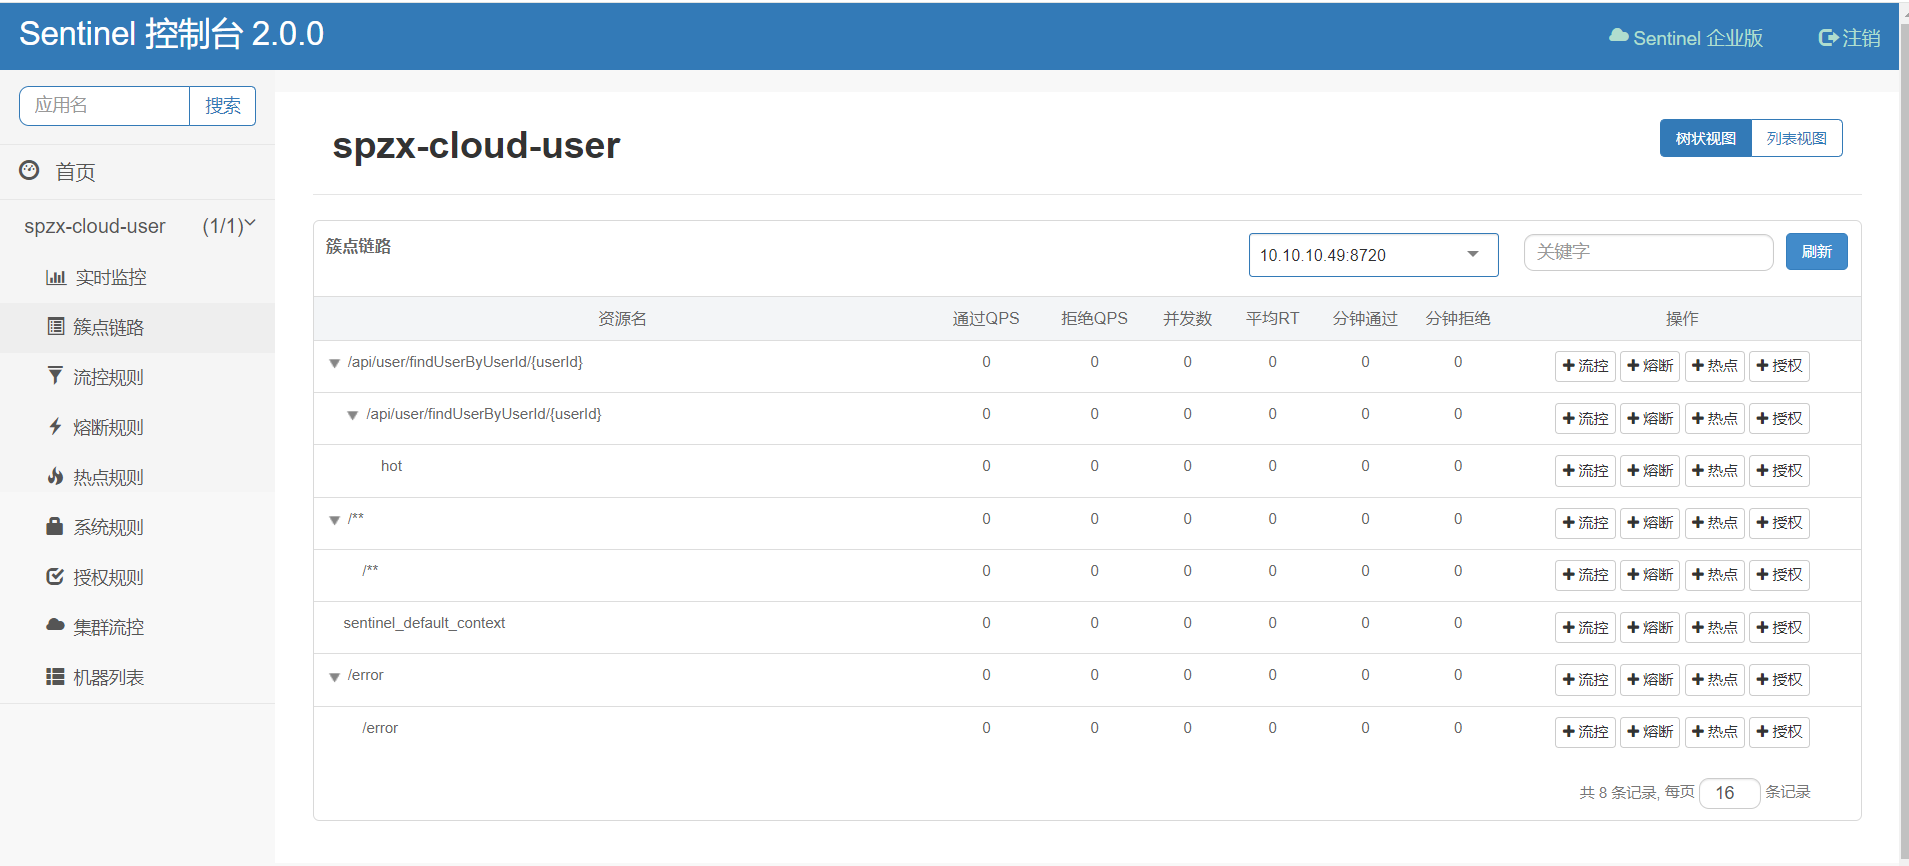Viewport: 1909px width, 866px height.
Task: Click the dashboard icon beside 首页
Action: [x=30, y=171]
